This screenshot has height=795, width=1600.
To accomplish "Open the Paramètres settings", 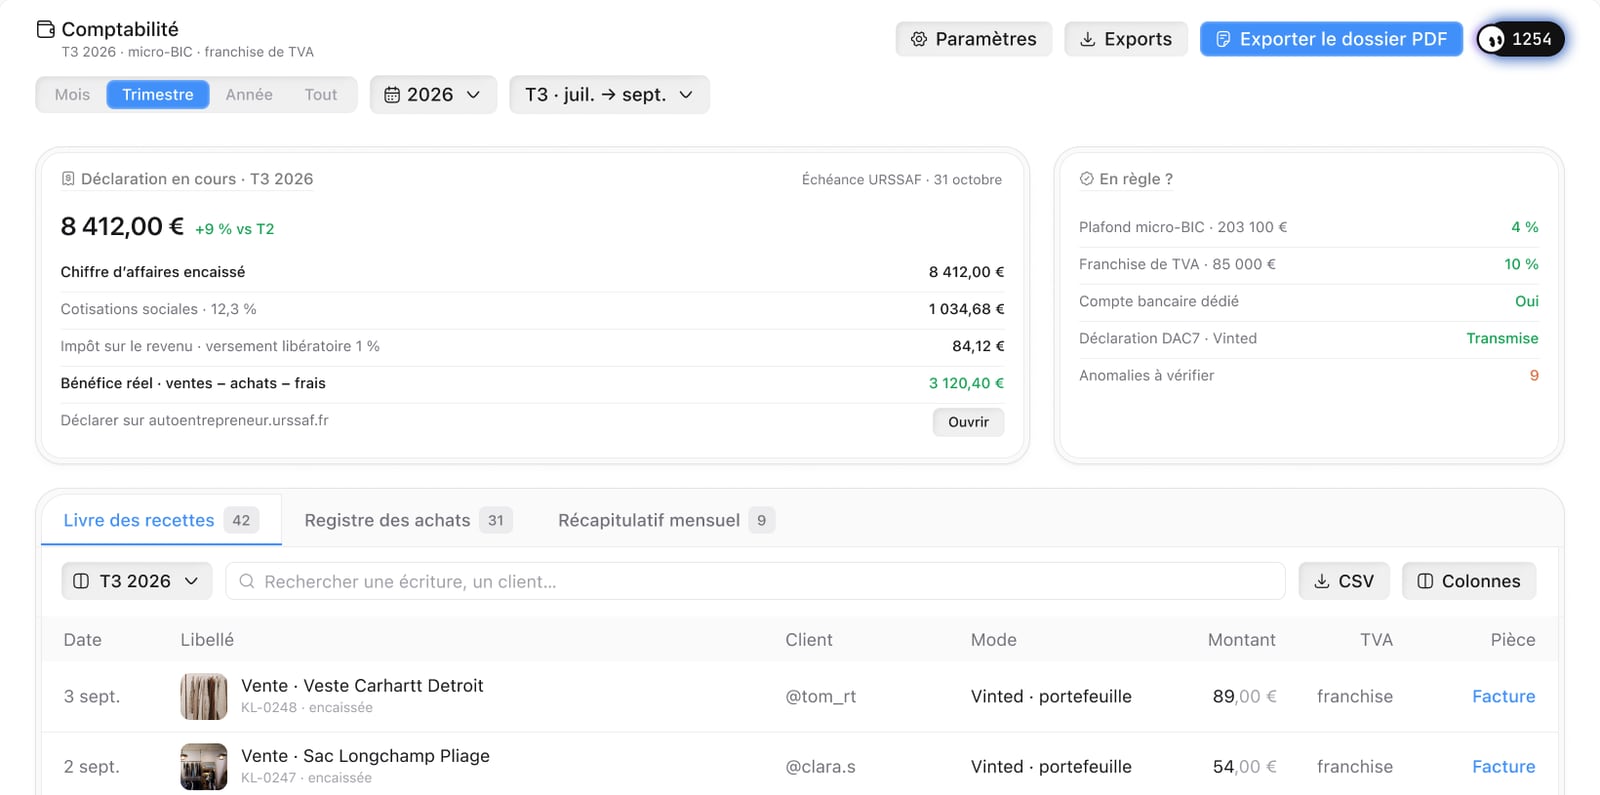I will (x=974, y=39).
